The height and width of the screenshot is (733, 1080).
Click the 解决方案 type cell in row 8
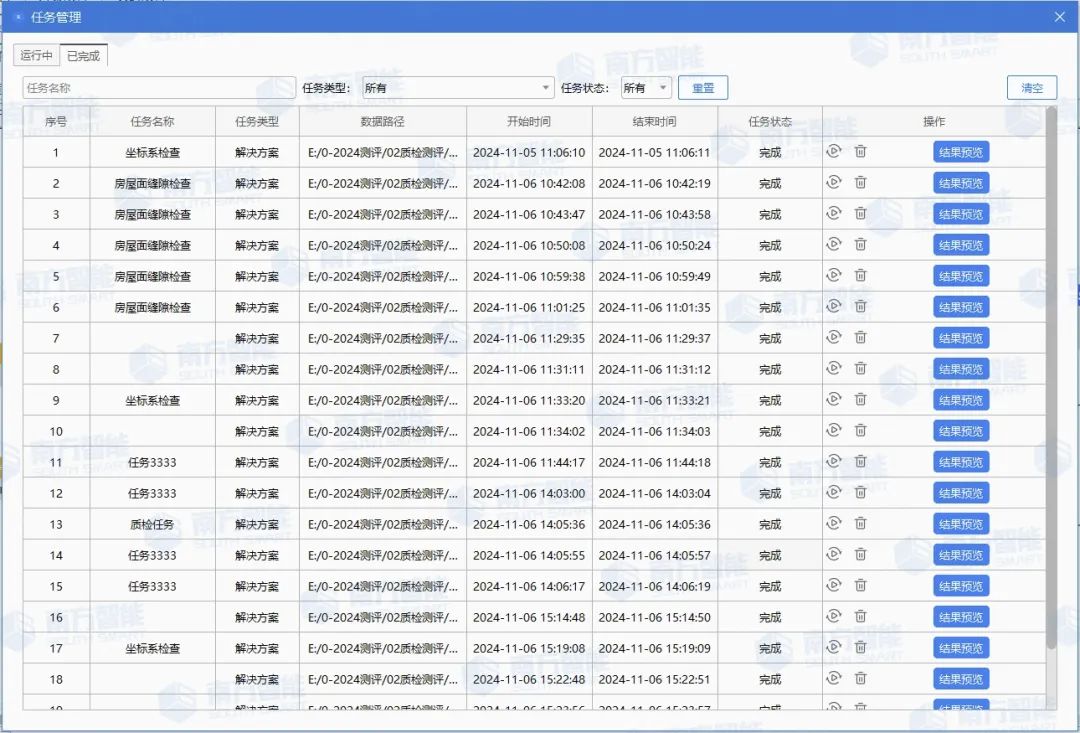257,369
